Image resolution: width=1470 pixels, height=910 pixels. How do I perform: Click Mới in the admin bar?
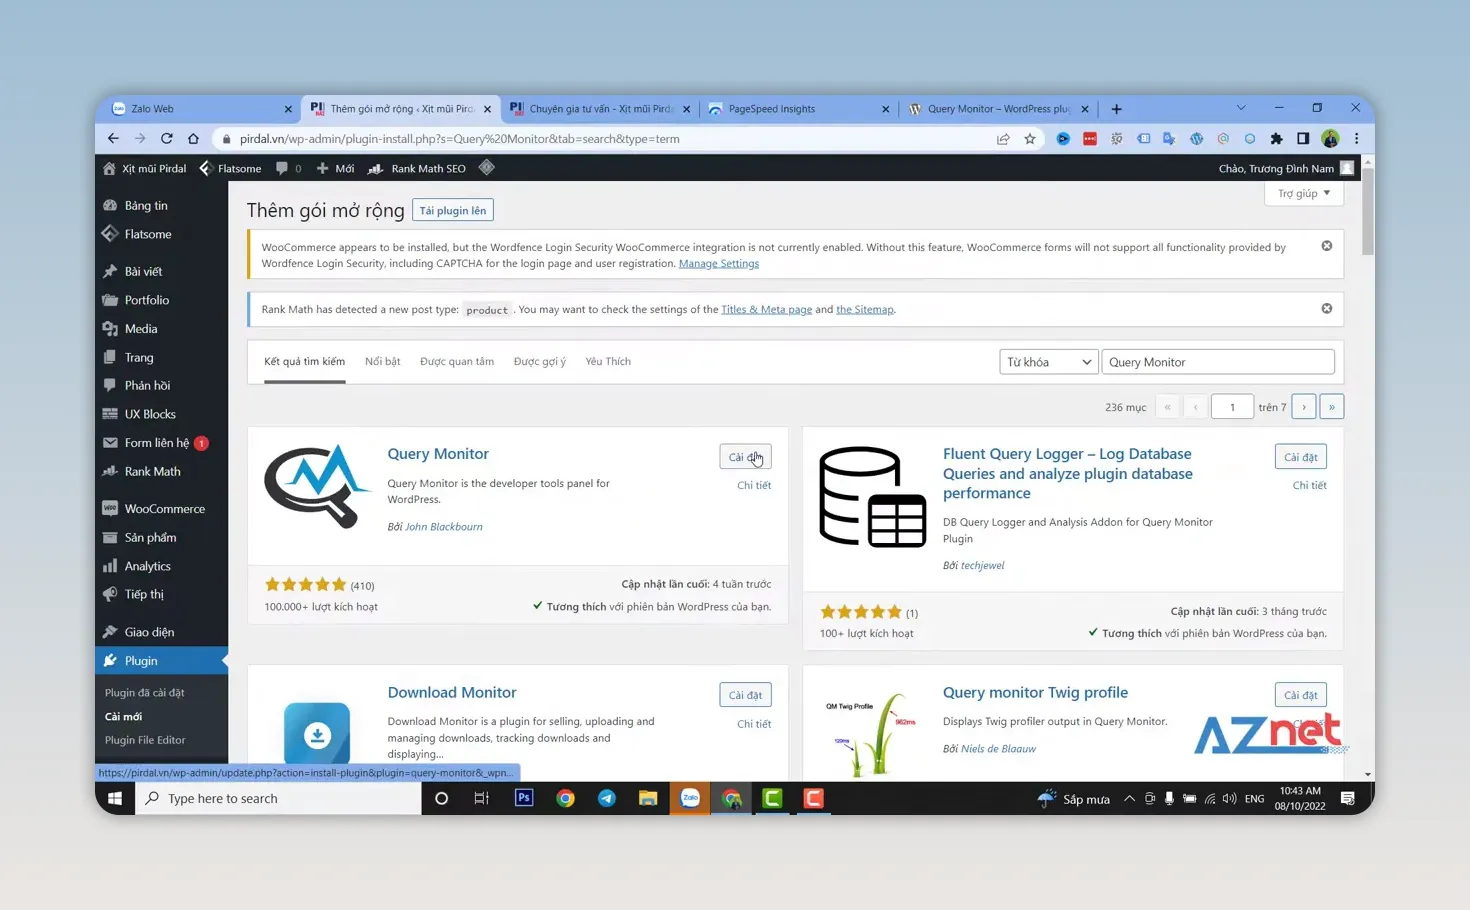(335, 168)
